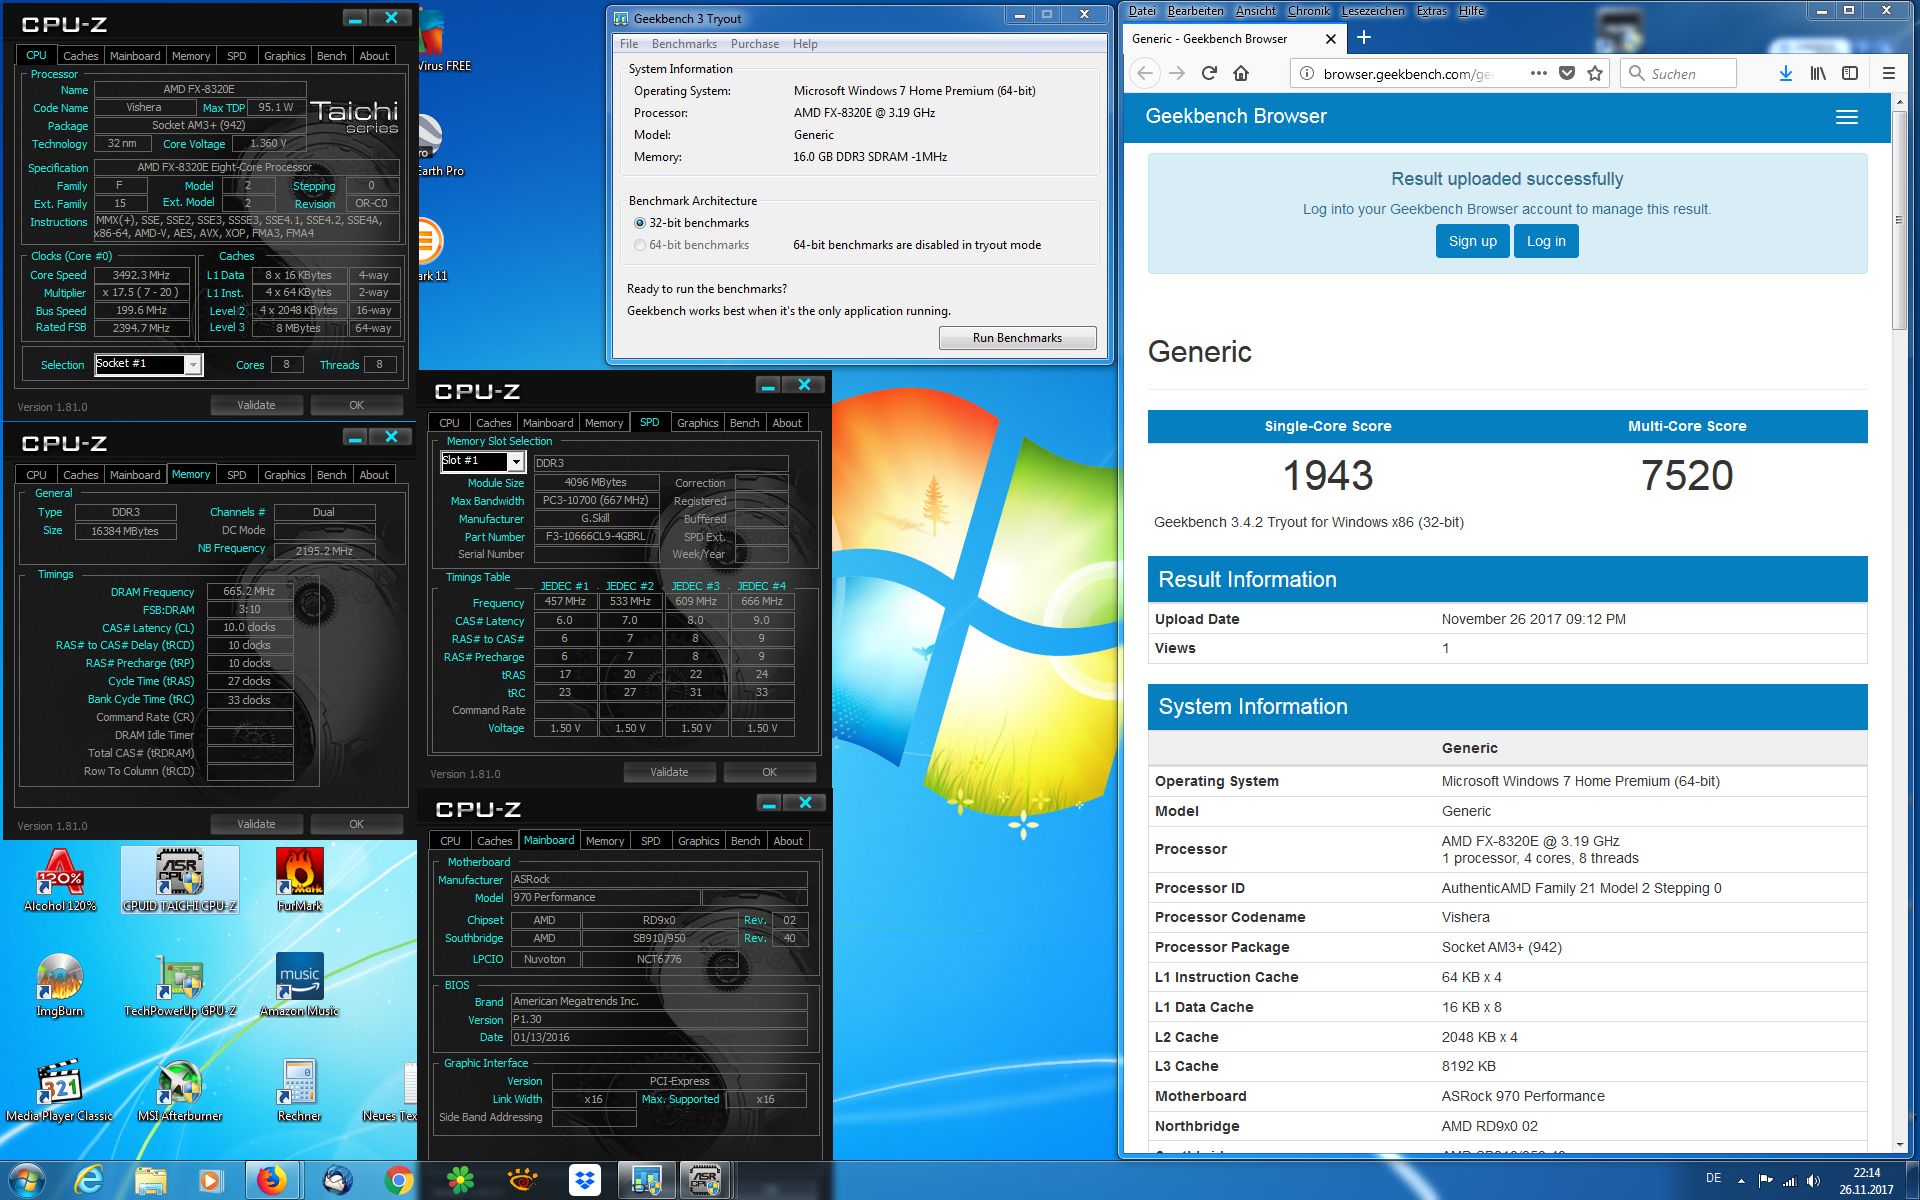The image size is (1920, 1200).
Task: Open the Firefox home page icon
Action: (x=1241, y=73)
